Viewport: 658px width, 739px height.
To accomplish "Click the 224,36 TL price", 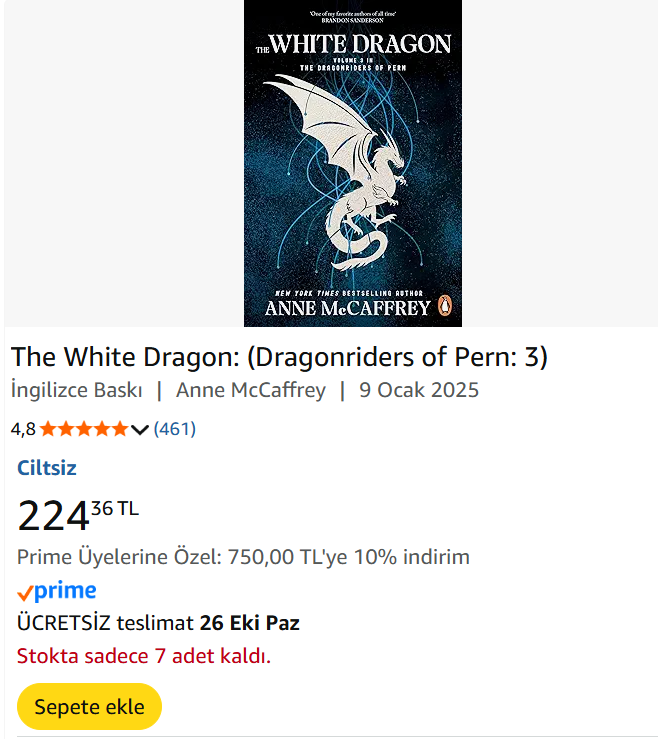I will point(77,515).
